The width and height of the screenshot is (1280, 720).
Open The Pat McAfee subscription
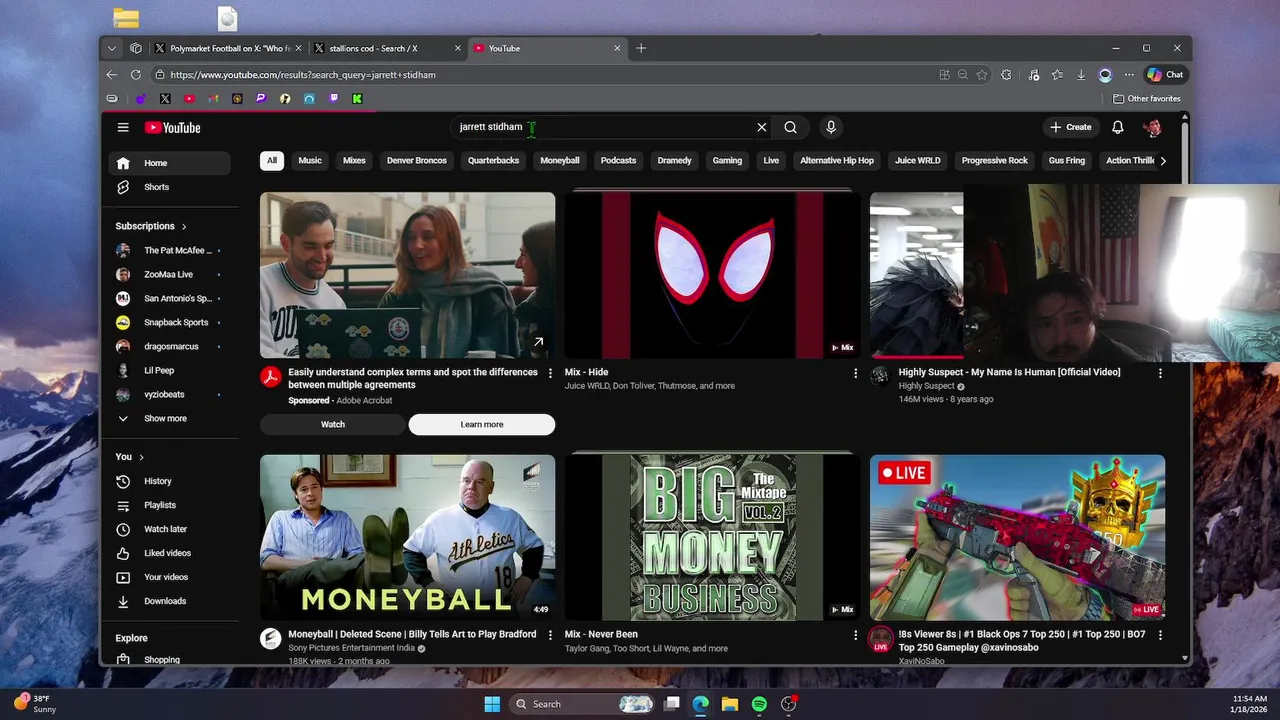tap(170, 250)
